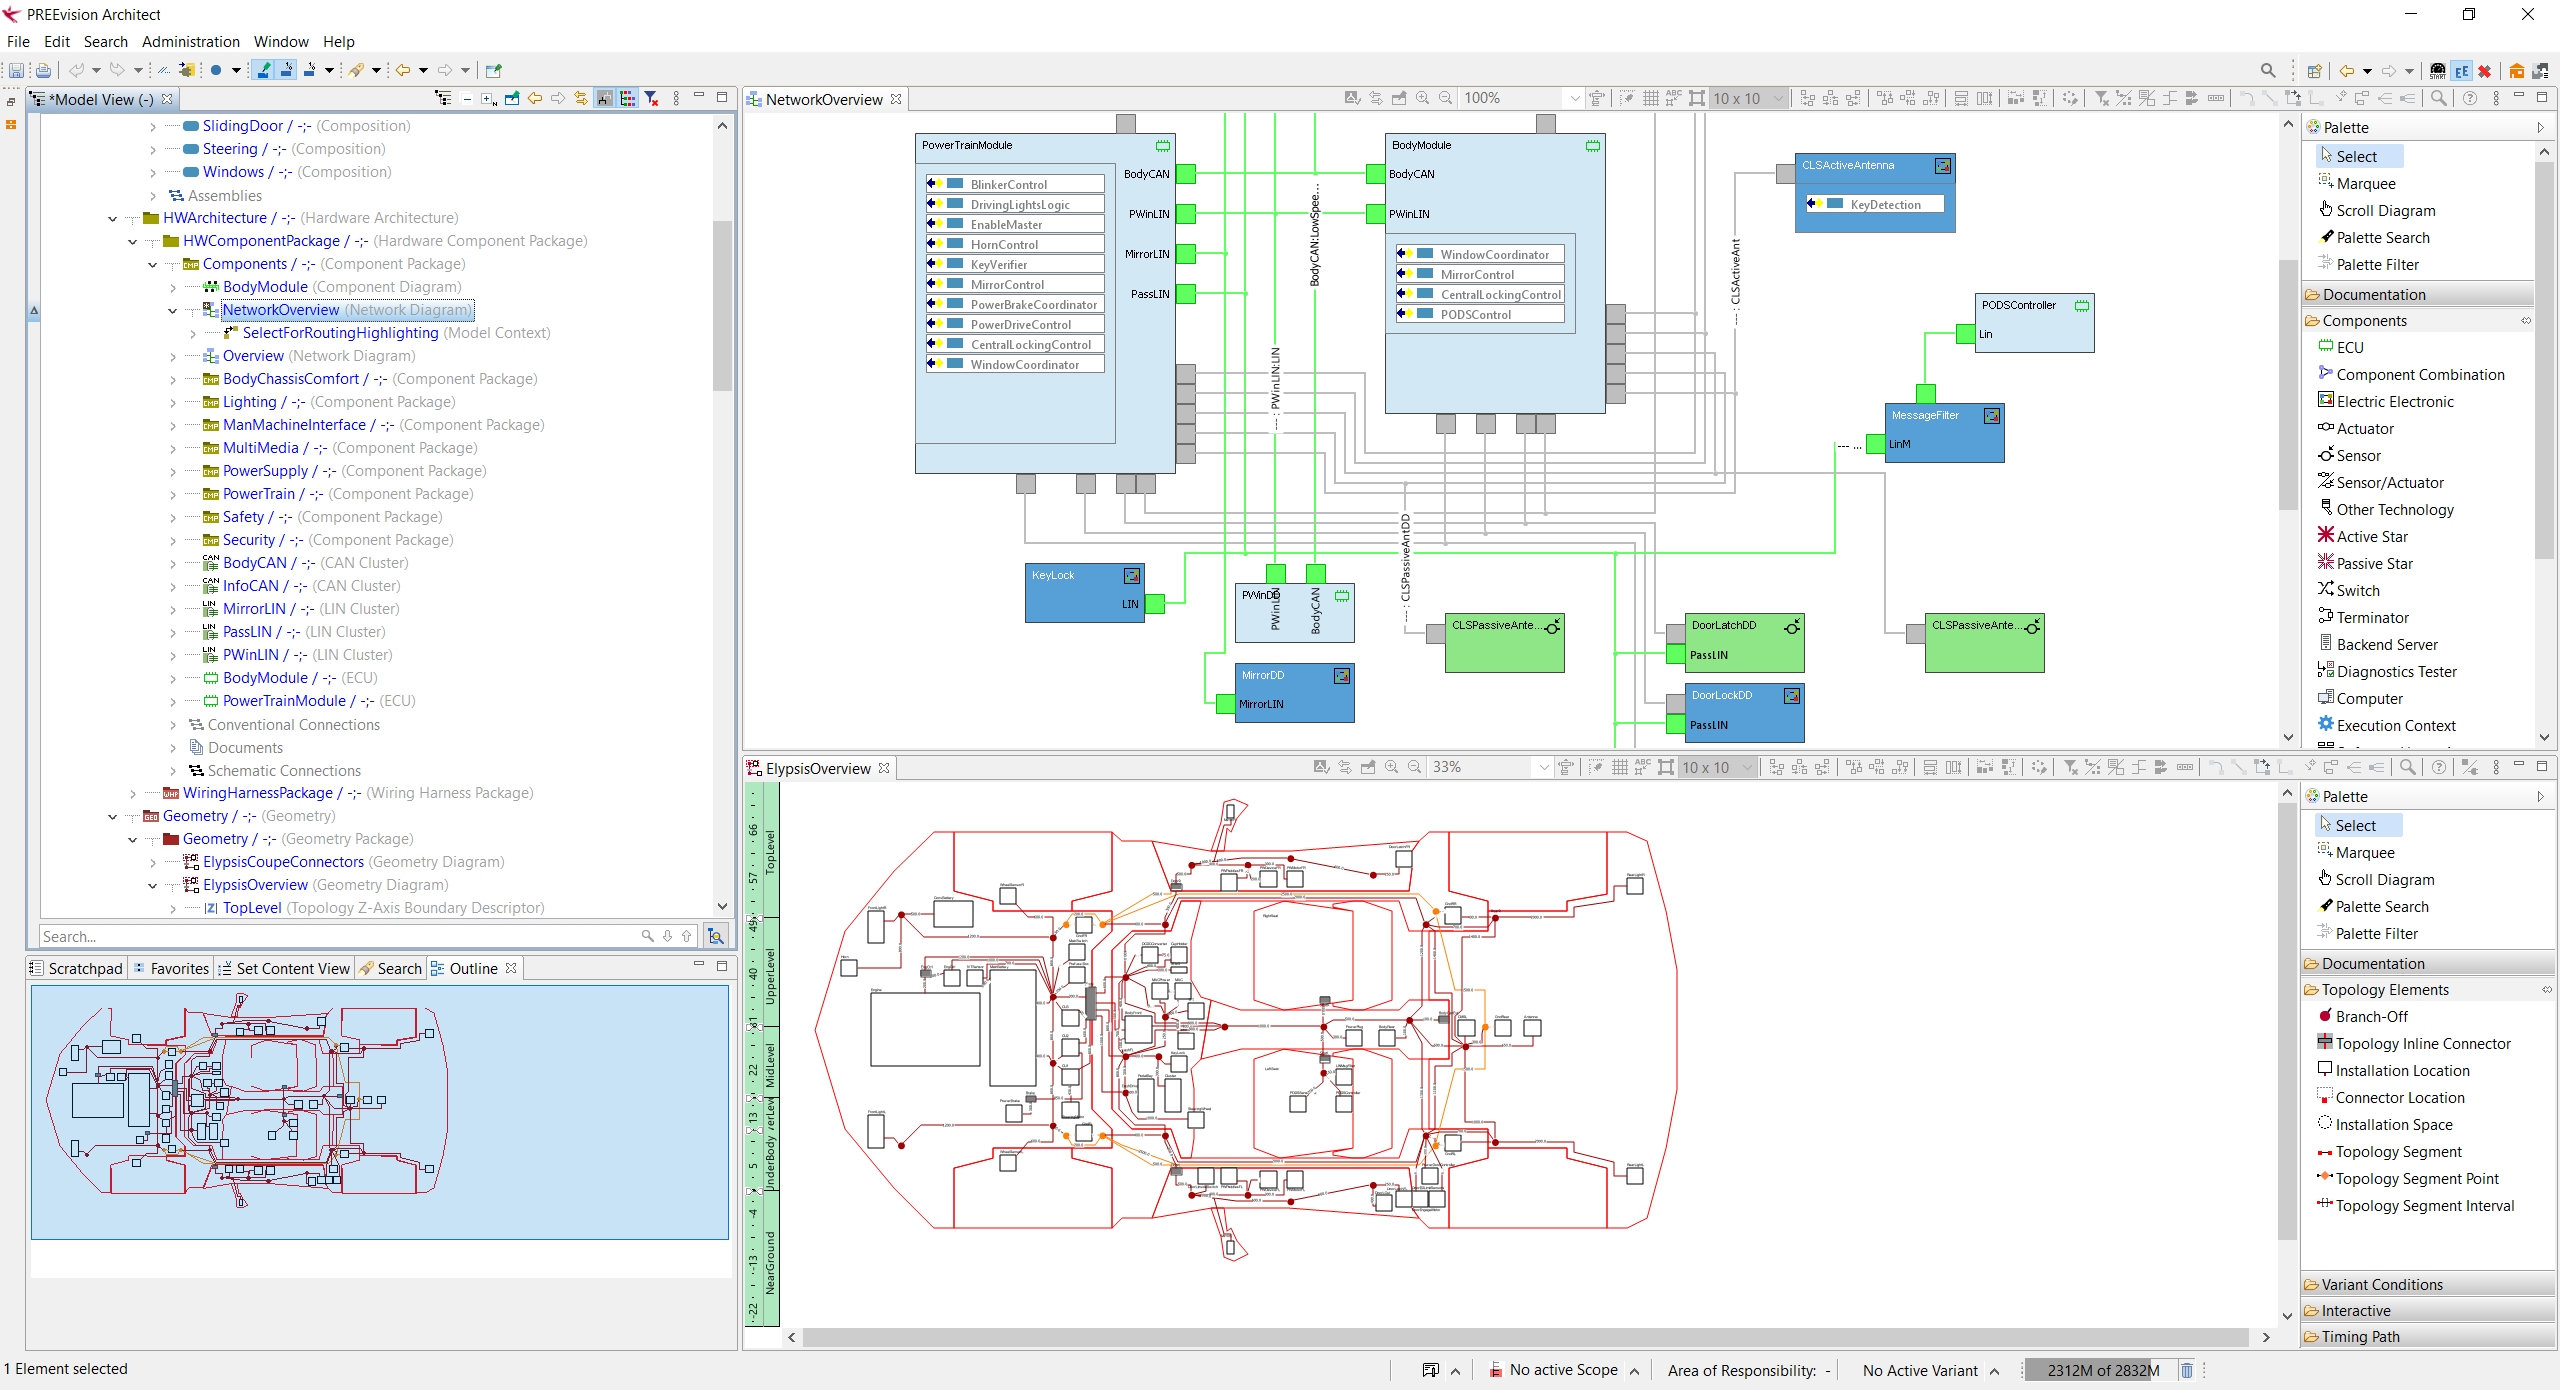Click the pinned-window icon in the main toolbar

(493, 70)
